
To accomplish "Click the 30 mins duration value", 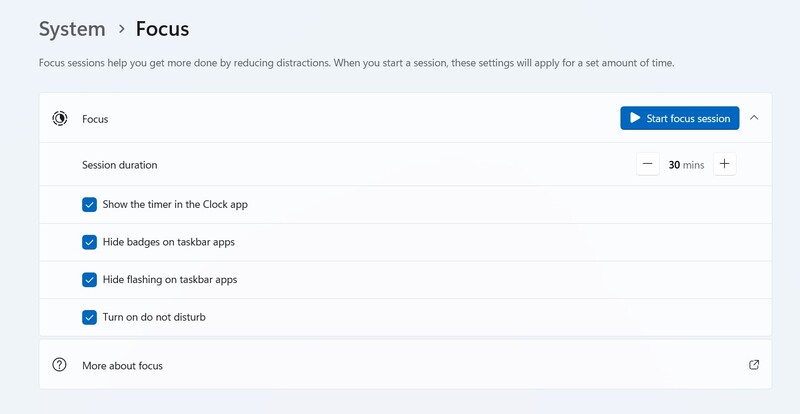I will [x=686, y=164].
